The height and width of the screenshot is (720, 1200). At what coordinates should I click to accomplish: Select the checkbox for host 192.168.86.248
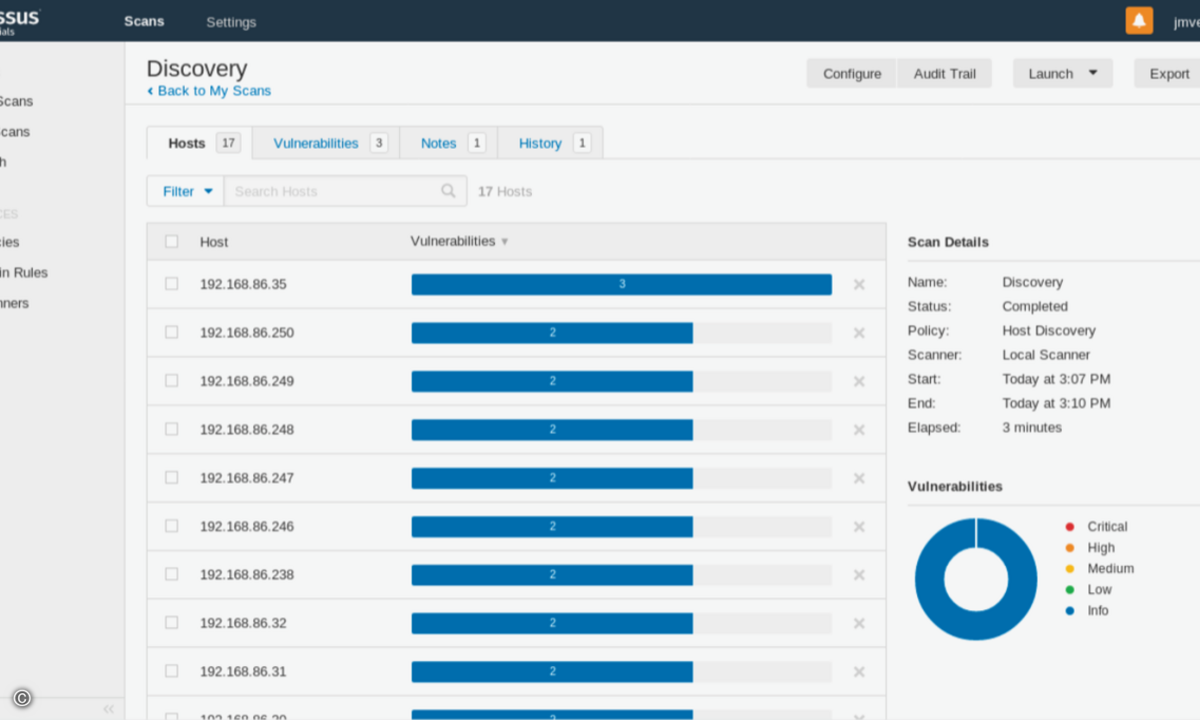click(171, 429)
